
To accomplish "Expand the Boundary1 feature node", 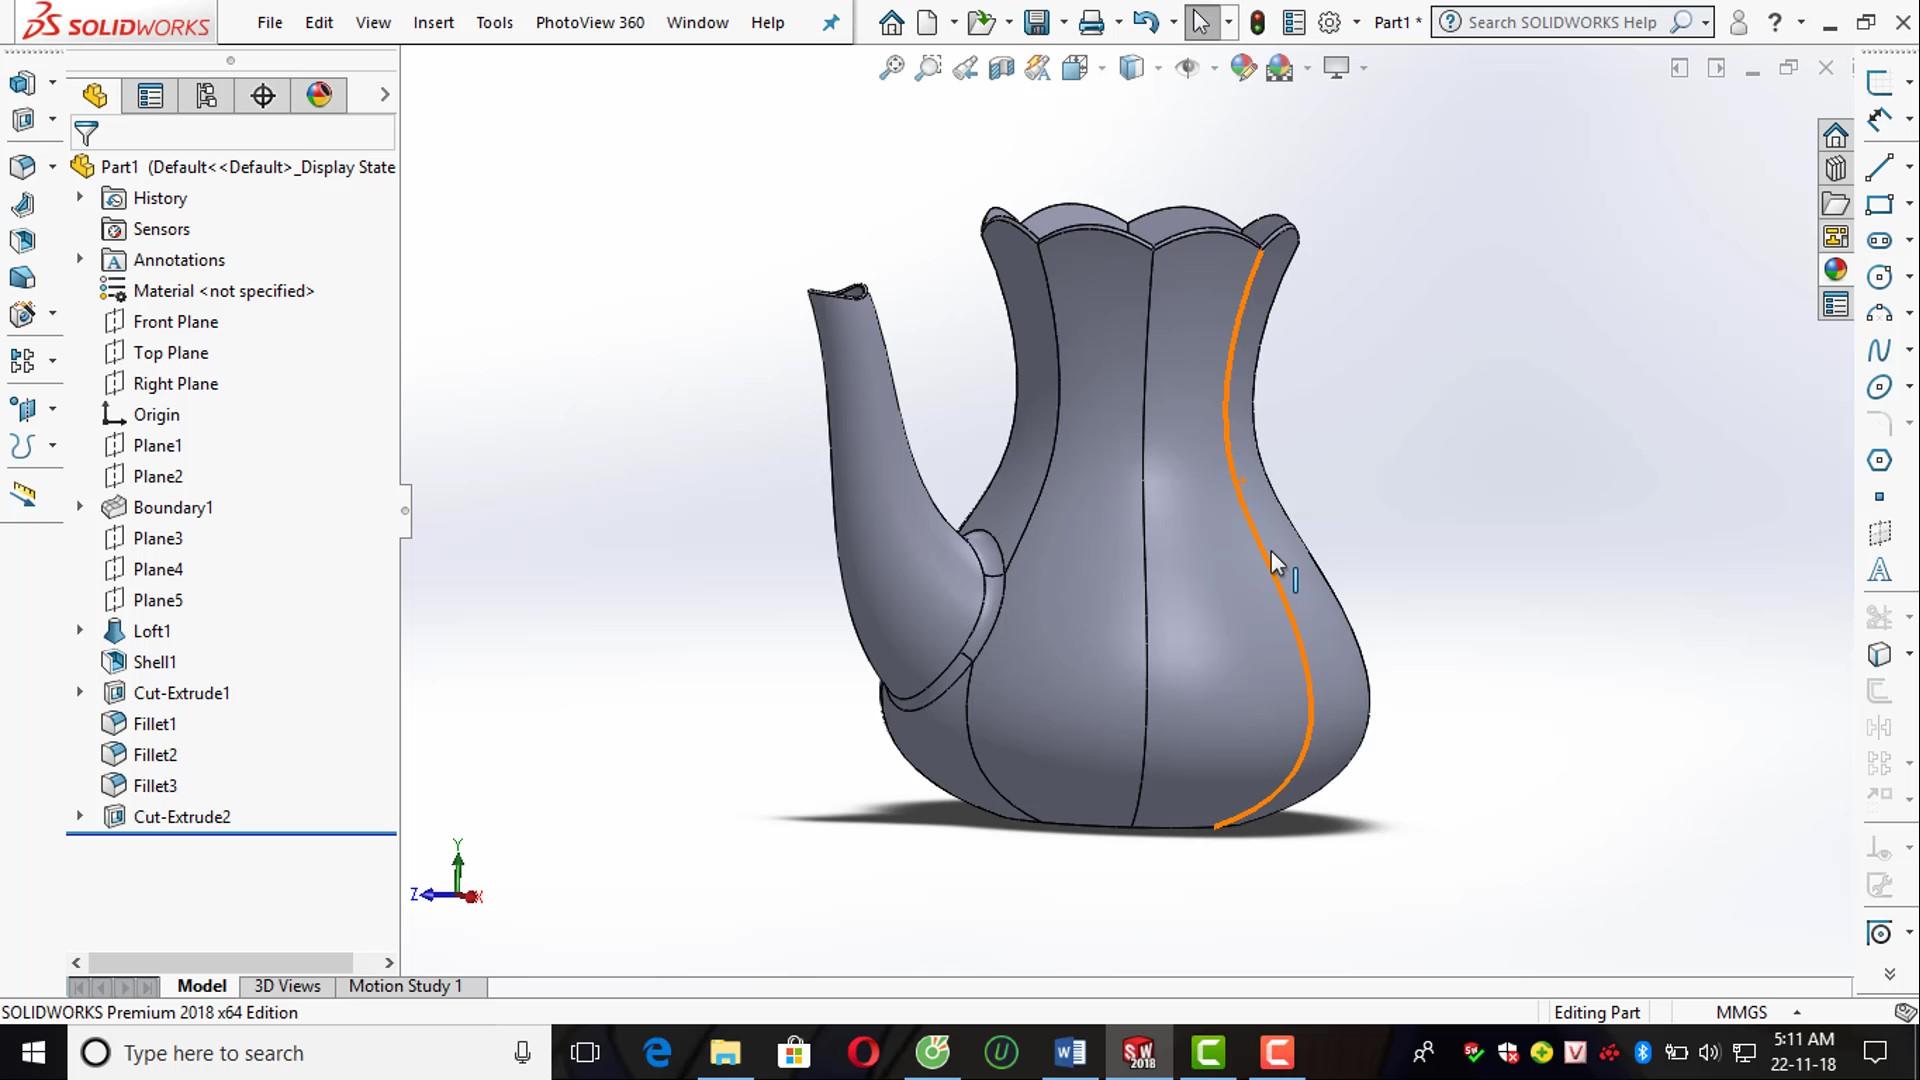I will pos(80,507).
